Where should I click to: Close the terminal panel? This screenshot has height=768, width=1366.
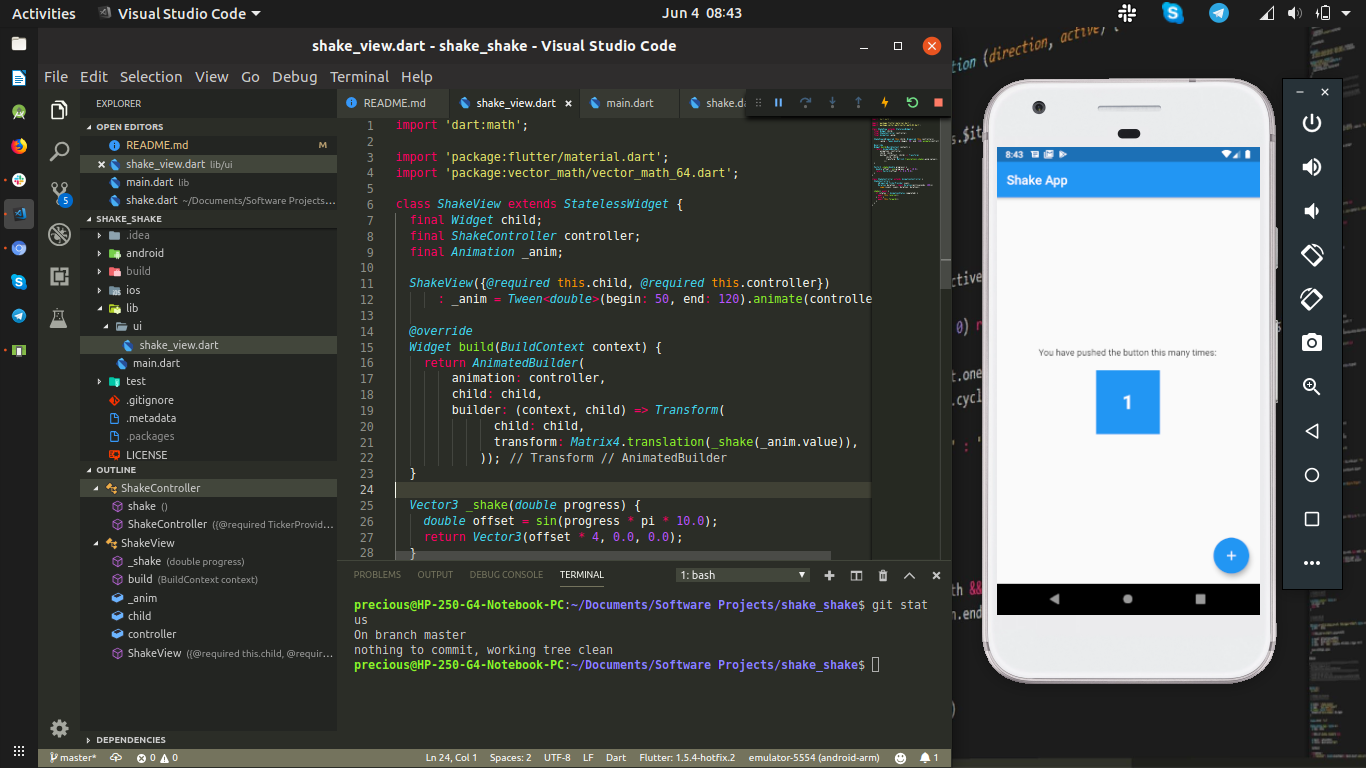coord(936,575)
